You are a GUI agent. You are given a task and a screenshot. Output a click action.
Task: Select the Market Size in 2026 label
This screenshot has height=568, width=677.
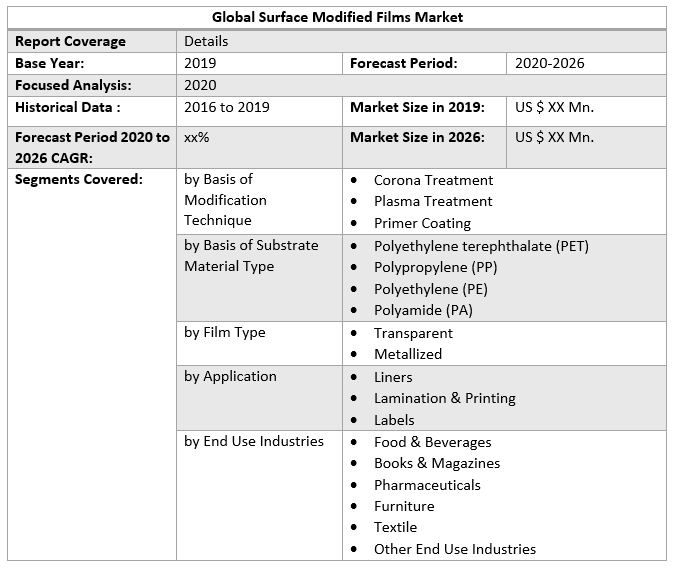click(x=417, y=137)
